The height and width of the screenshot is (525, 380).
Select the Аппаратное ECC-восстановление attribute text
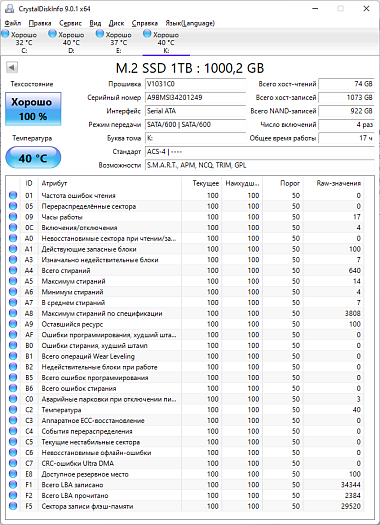93,421
